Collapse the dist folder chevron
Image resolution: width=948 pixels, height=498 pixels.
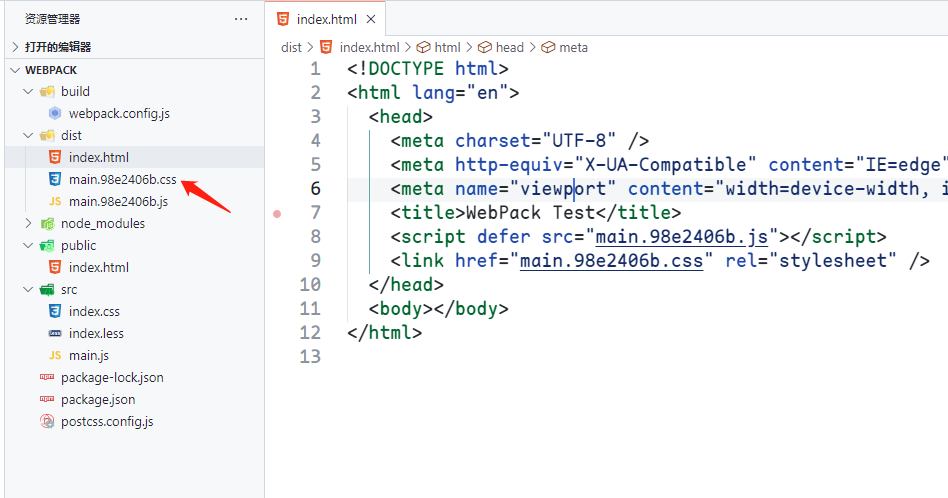click(x=27, y=135)
